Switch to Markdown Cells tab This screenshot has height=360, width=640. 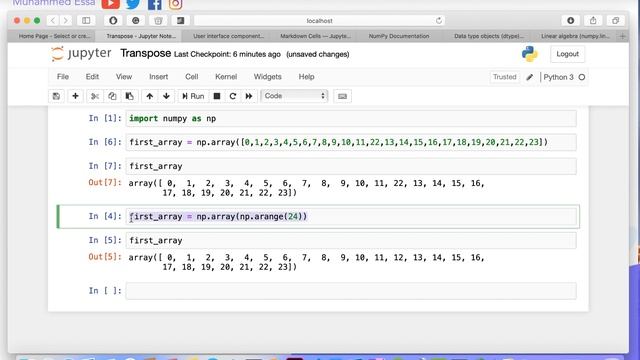[x=314, y=36]
